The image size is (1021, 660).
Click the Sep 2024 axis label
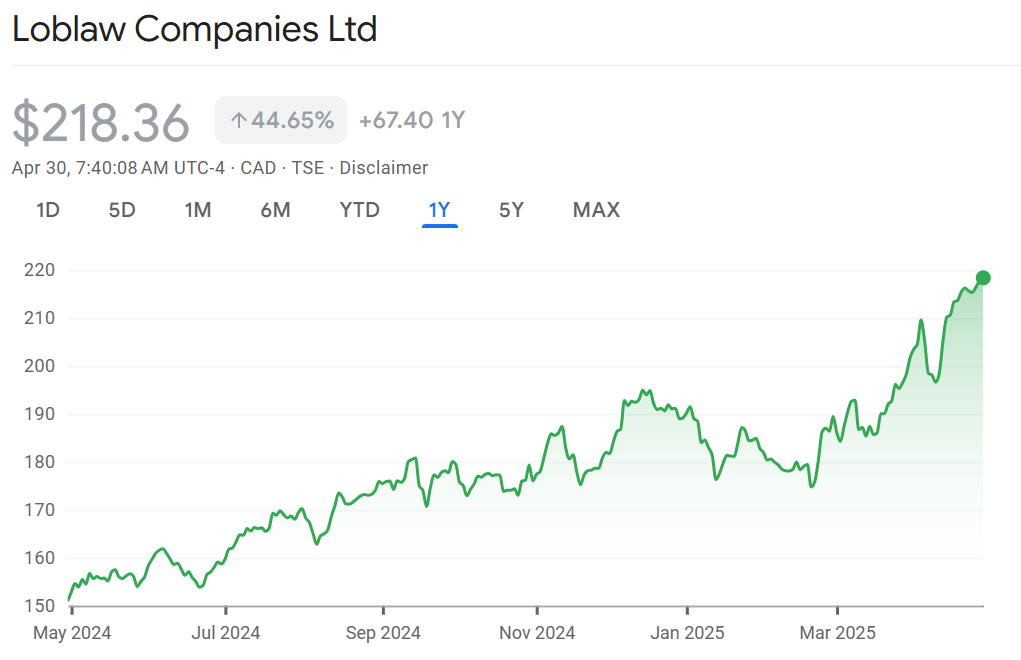[x=385, y=633]
